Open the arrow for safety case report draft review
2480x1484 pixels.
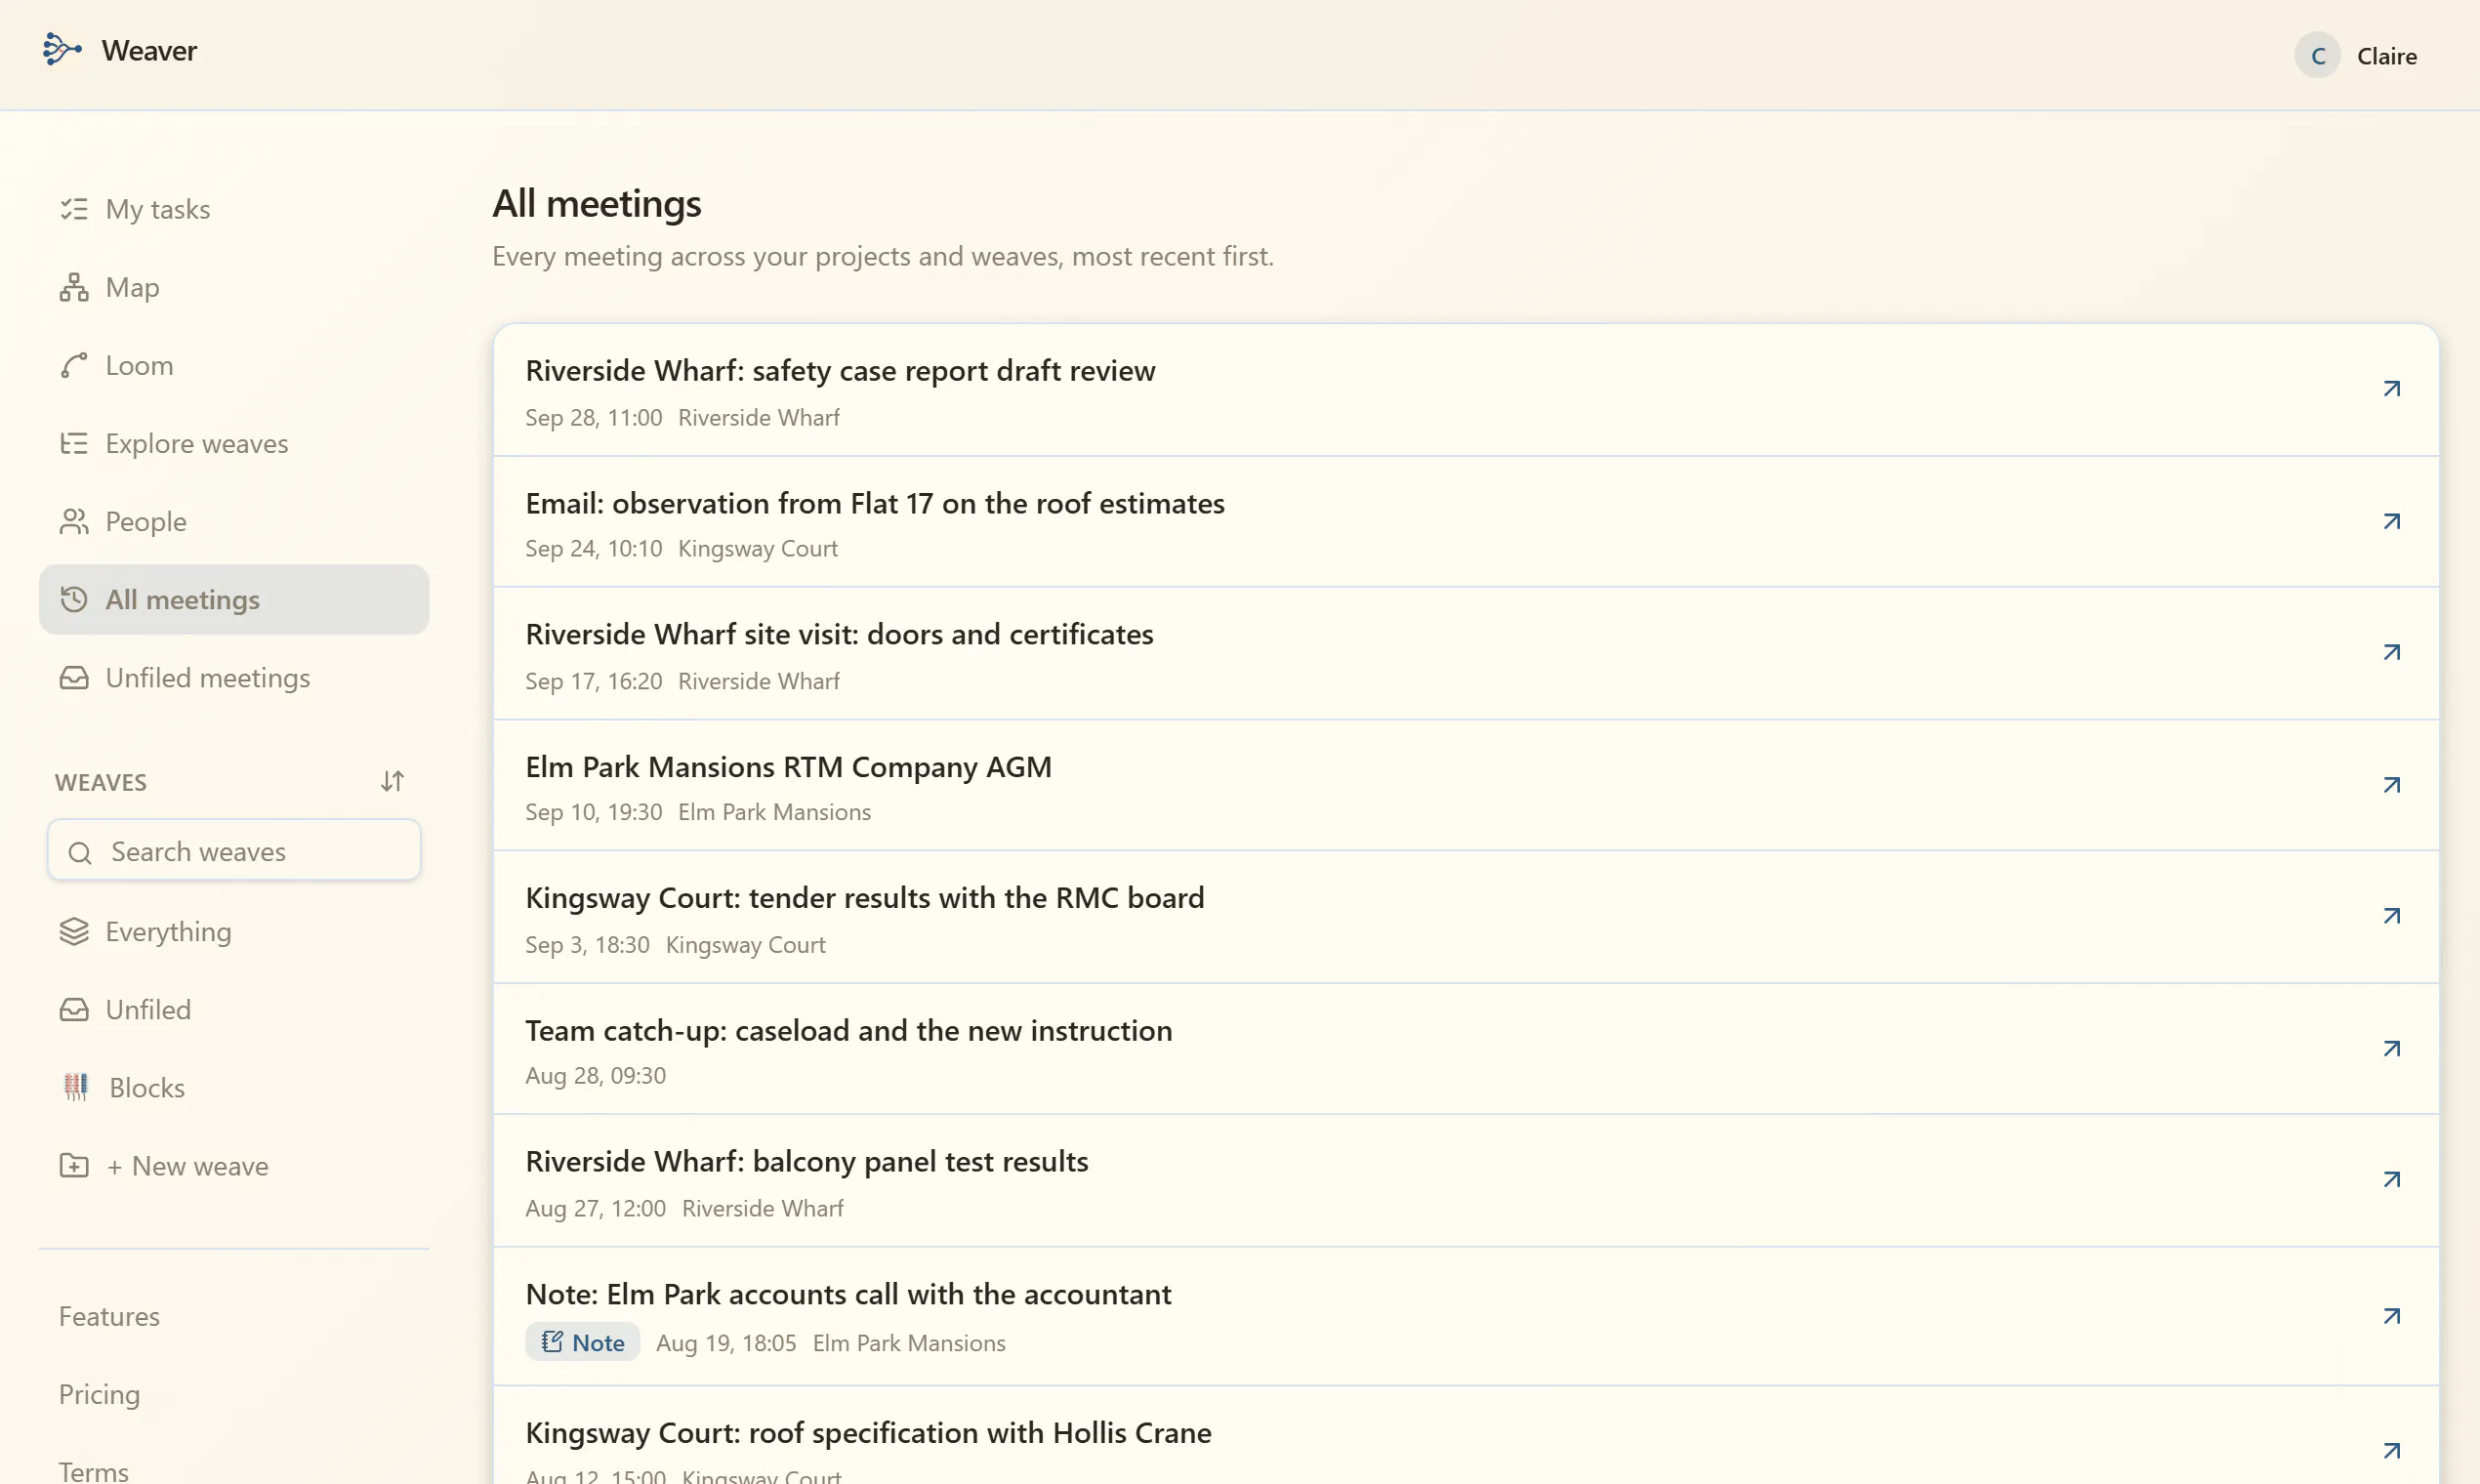coord(2391,389)
